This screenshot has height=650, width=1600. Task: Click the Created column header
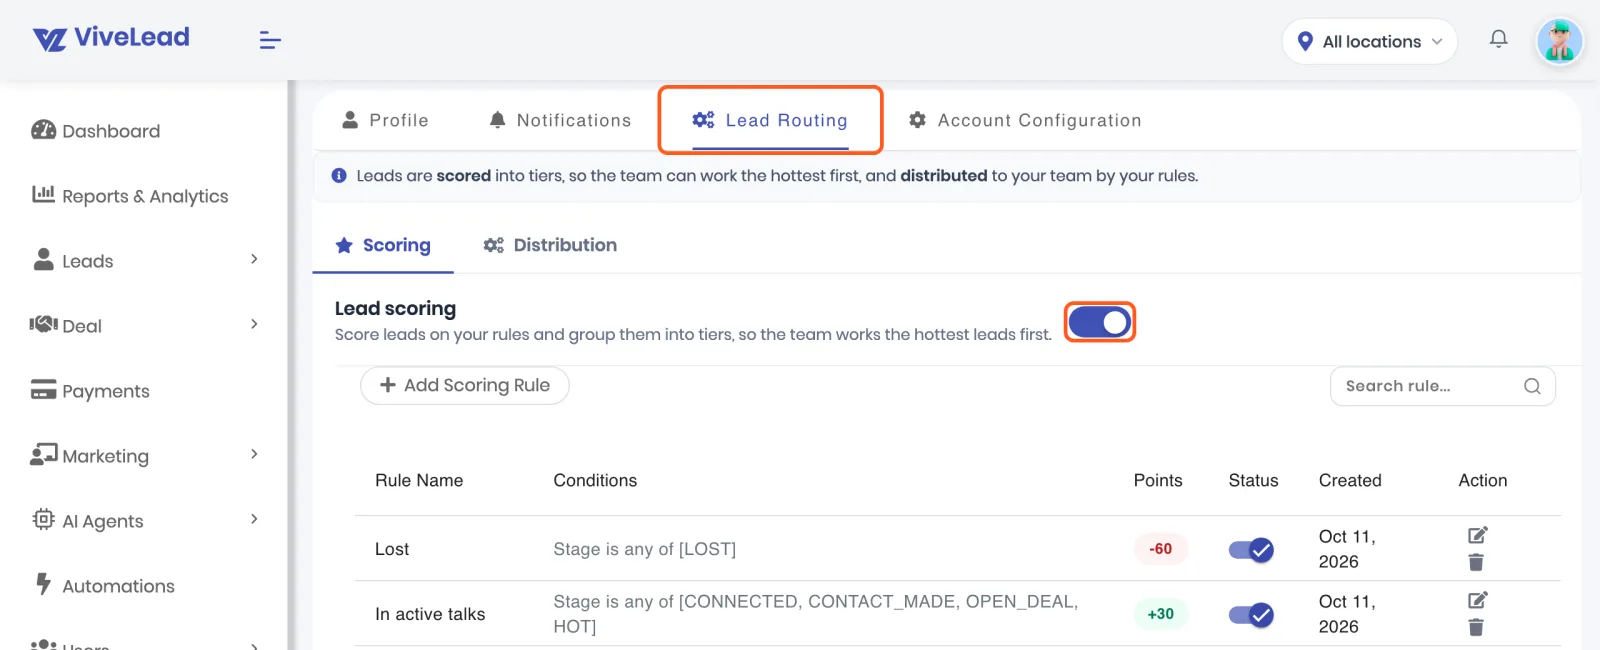(x=1350, y=480)
